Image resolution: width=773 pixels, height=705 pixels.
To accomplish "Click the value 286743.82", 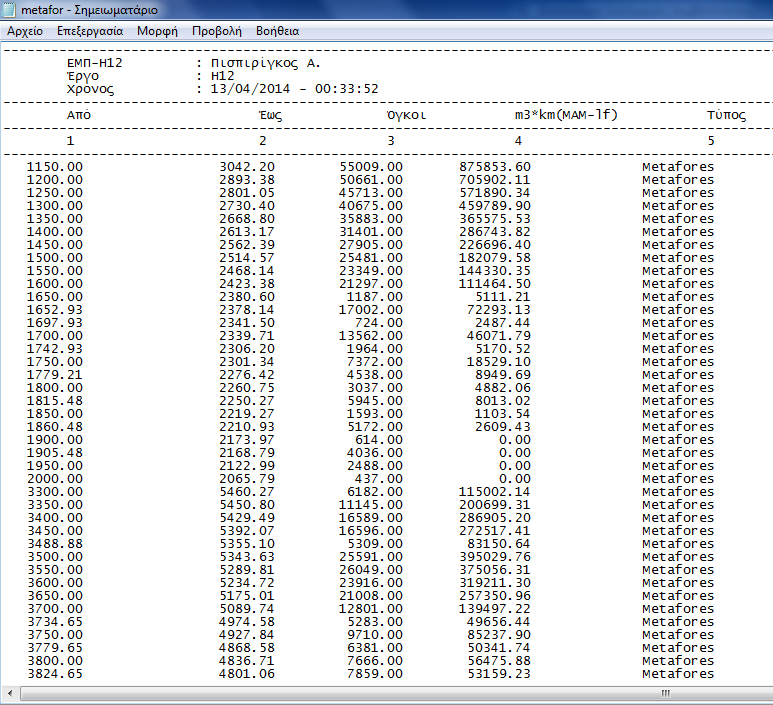I will [x=495, y=232].
